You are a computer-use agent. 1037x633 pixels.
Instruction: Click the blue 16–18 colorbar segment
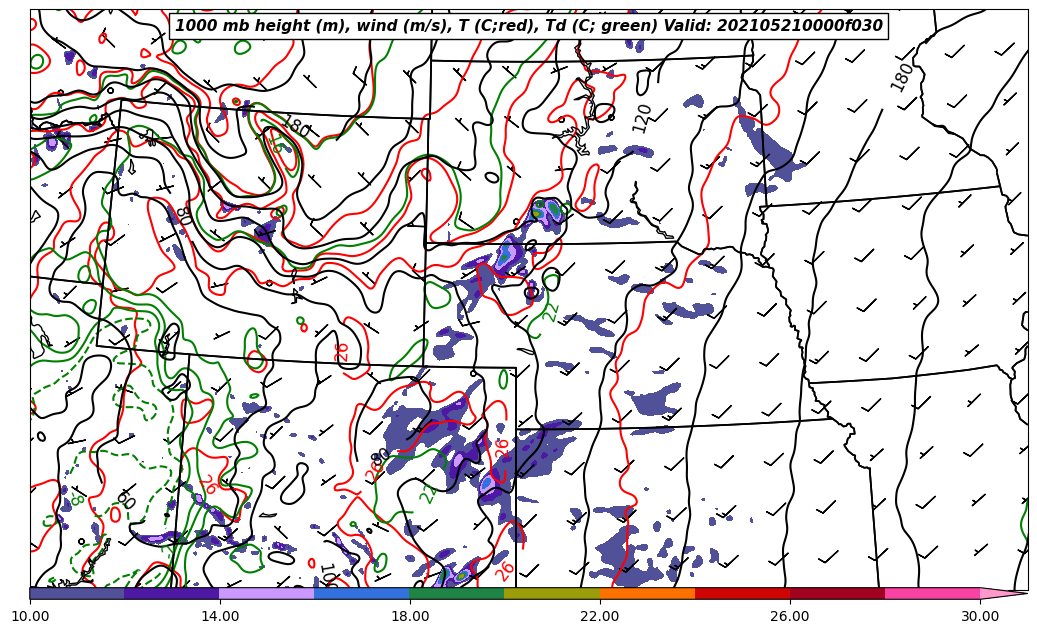pos(362,593)
